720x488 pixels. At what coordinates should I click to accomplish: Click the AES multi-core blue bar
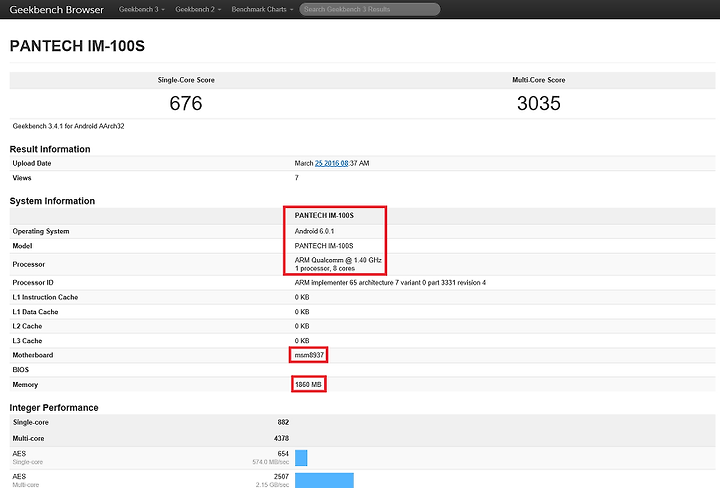coord(324,480)
